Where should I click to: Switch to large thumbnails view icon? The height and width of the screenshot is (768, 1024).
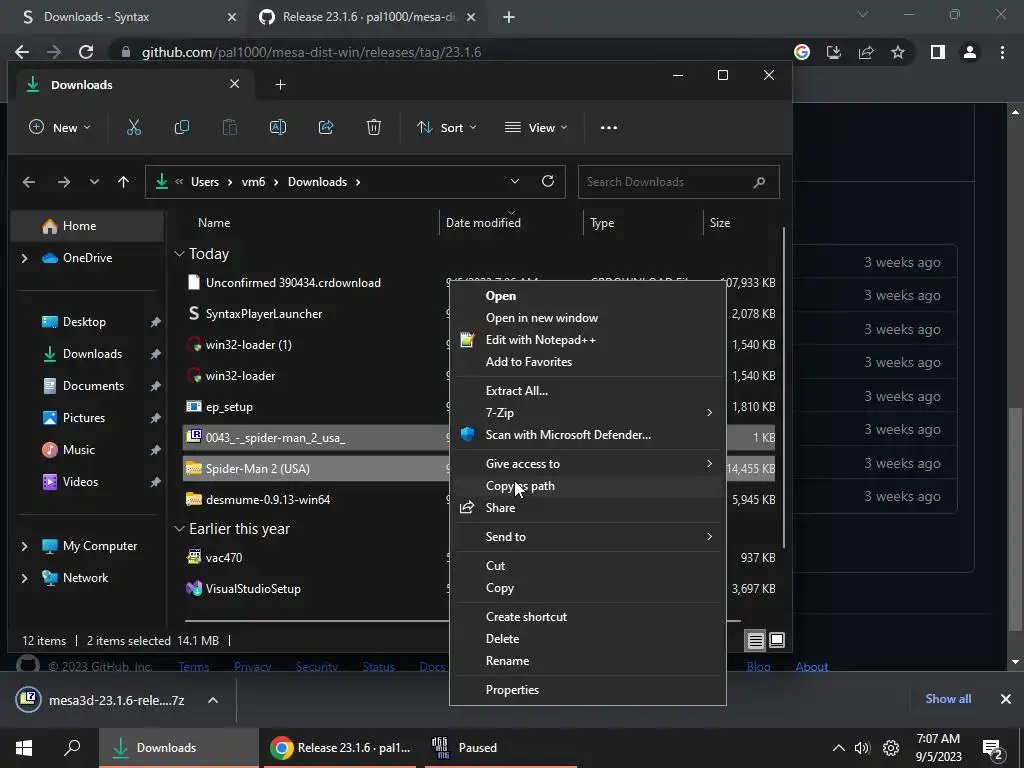click(x=776, y=640)
